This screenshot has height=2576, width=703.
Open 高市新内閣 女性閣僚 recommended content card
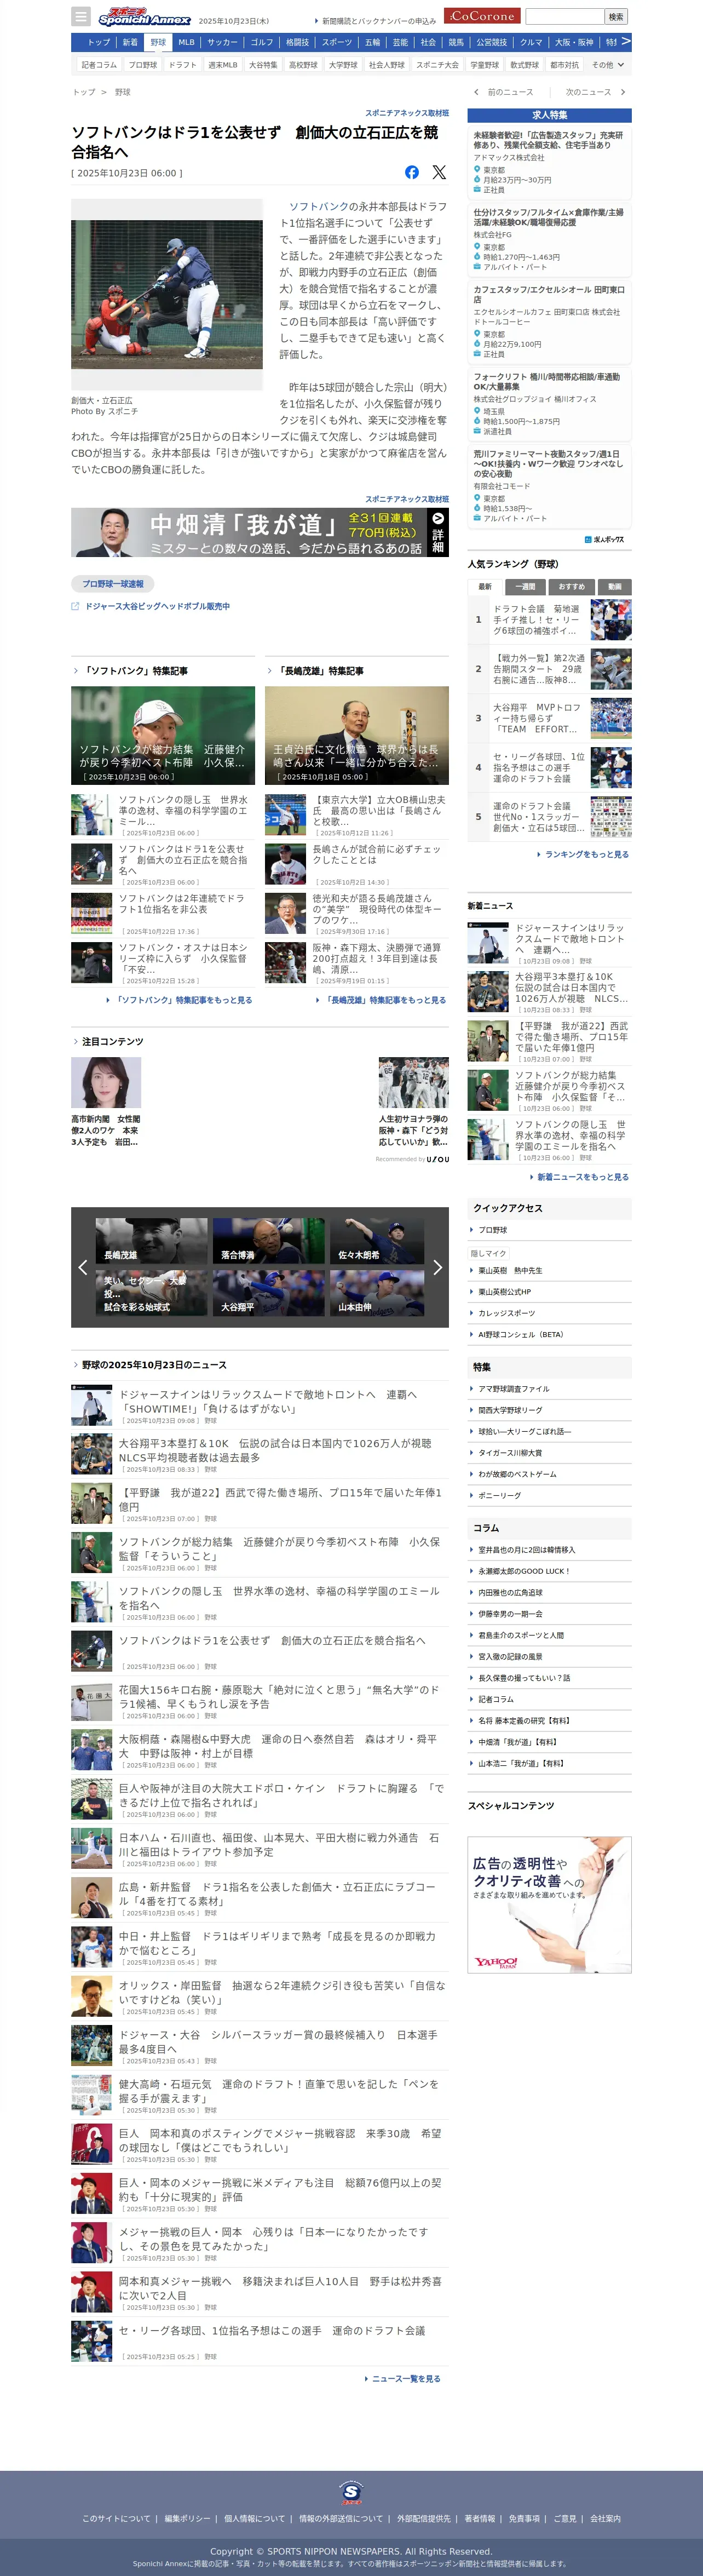[x=106, y=1102]
